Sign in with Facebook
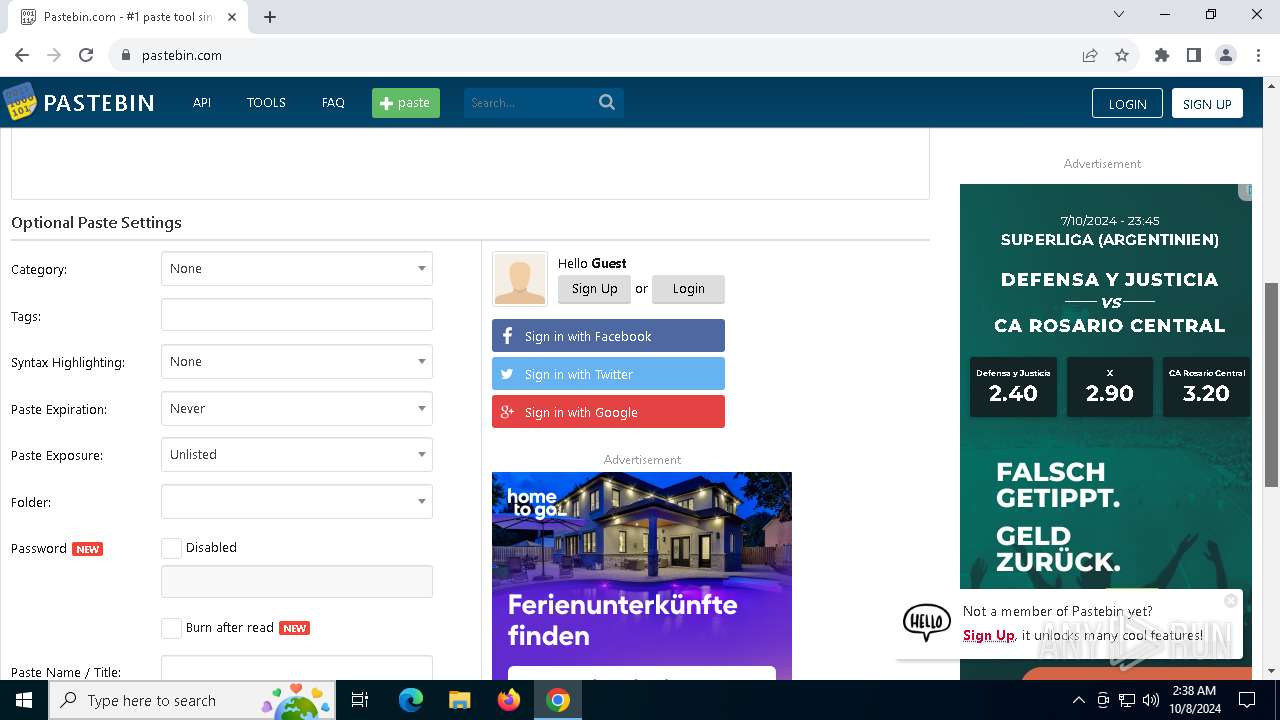Screen dimensions: 1280x720 tap(608, 336)
